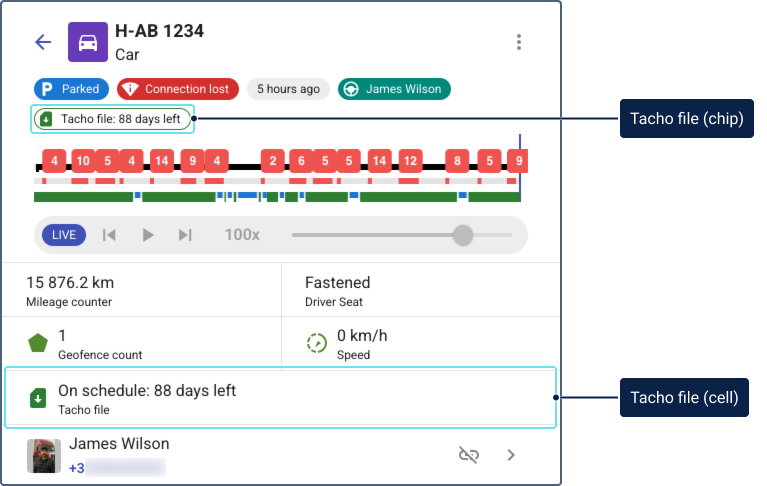The image size is (767, 486).
Task: Select the timeline marker numbered 12
Action: point(410,161)
